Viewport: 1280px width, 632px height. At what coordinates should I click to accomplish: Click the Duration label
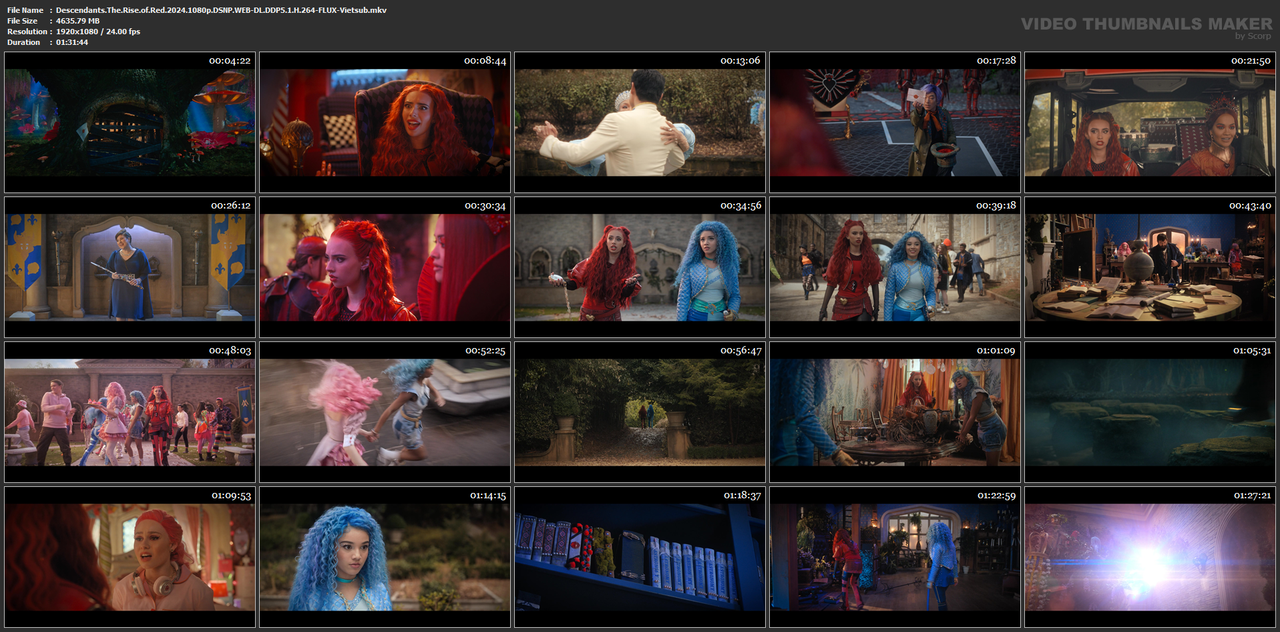[23, 42]
